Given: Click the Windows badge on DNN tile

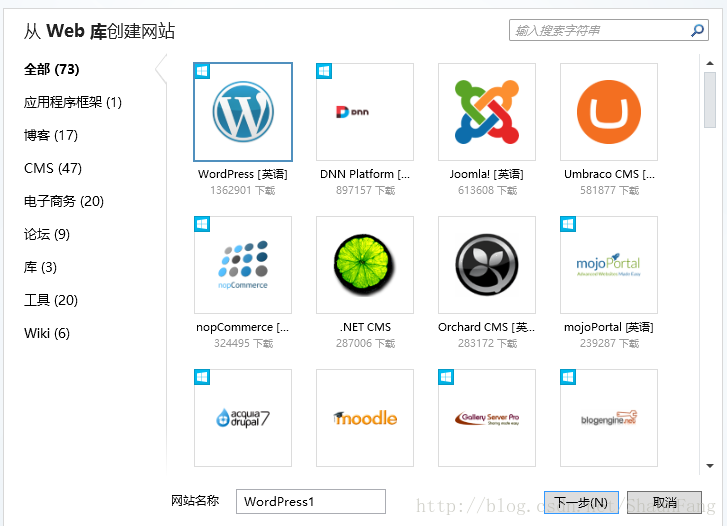Looking at the screenshot, I should click(x=324, y=71).
